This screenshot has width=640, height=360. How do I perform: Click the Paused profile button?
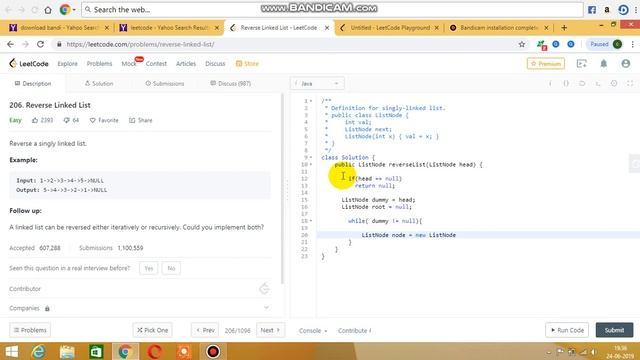click(606, 44)
